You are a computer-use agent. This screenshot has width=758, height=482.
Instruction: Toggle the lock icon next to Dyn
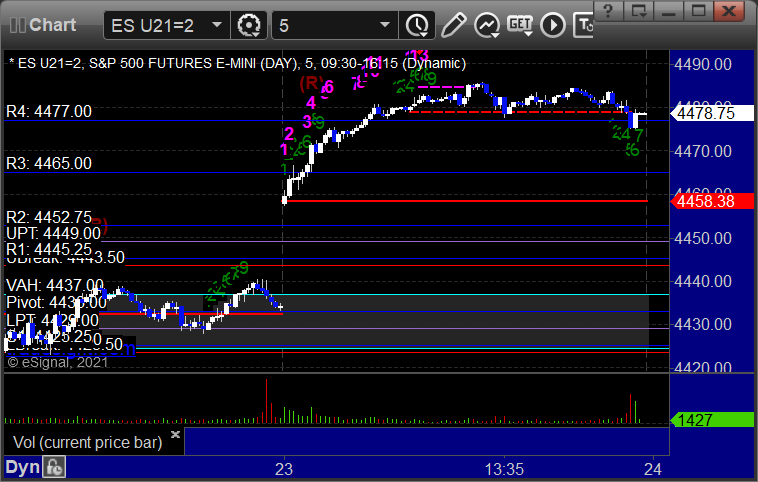[x=54, y=467]
